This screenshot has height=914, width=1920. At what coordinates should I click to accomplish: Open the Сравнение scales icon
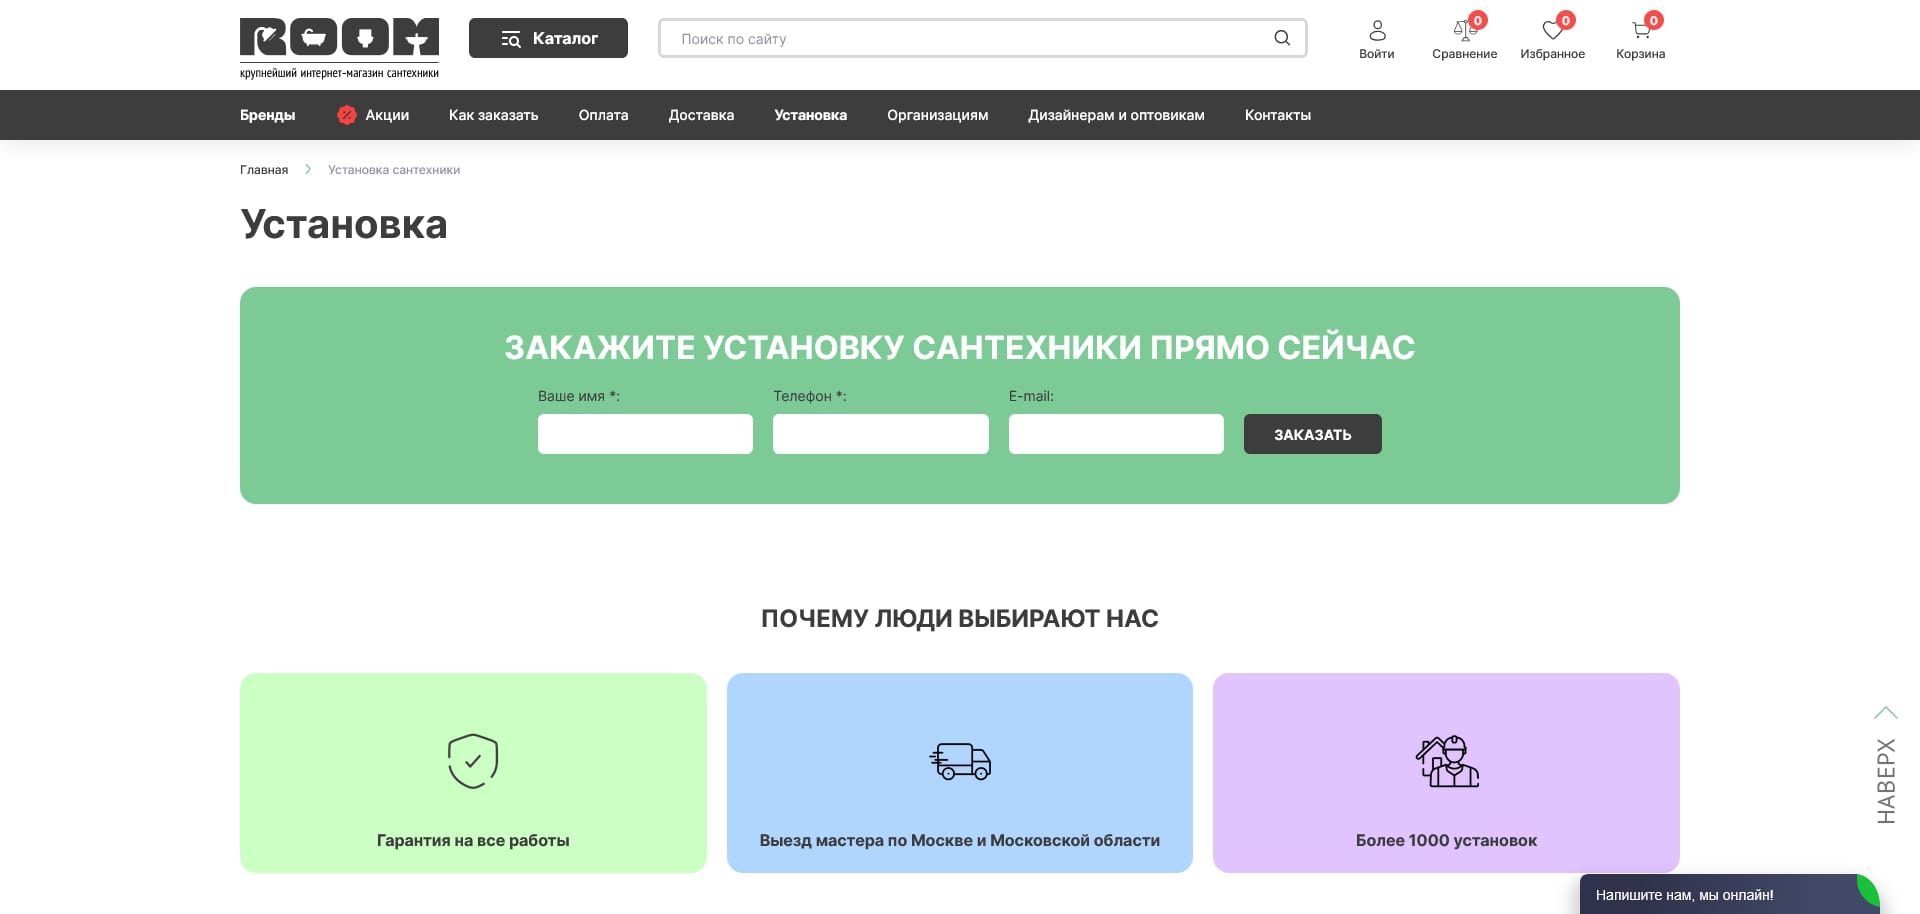click(x=1464, y=31)
